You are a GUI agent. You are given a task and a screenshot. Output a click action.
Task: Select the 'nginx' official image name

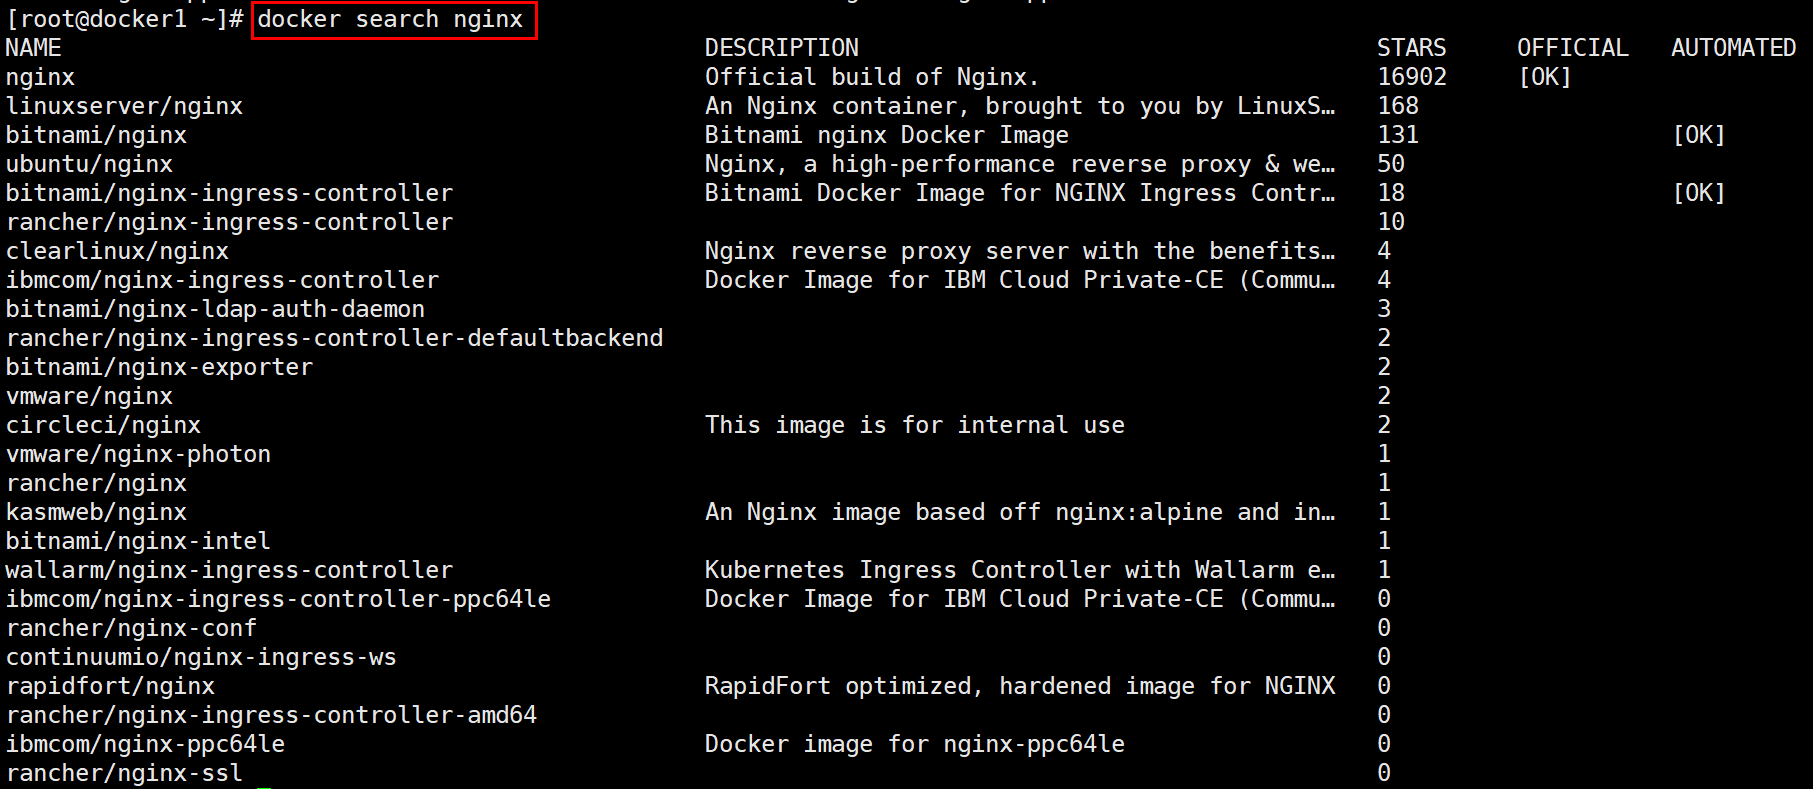coord(40,77)
